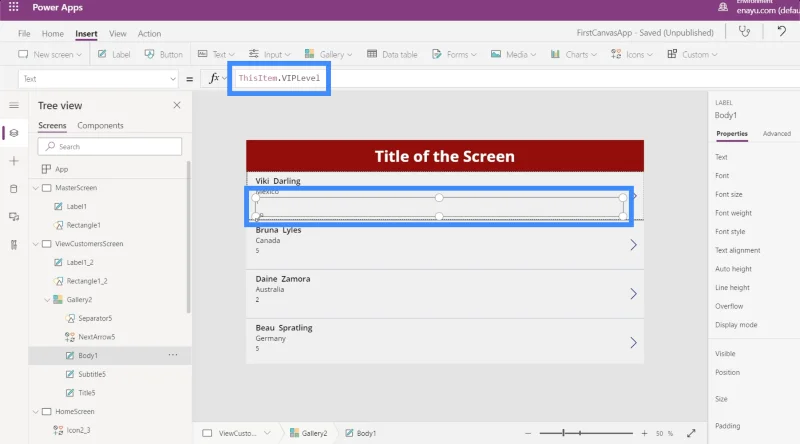Insert a Button control

click(164, 54)
